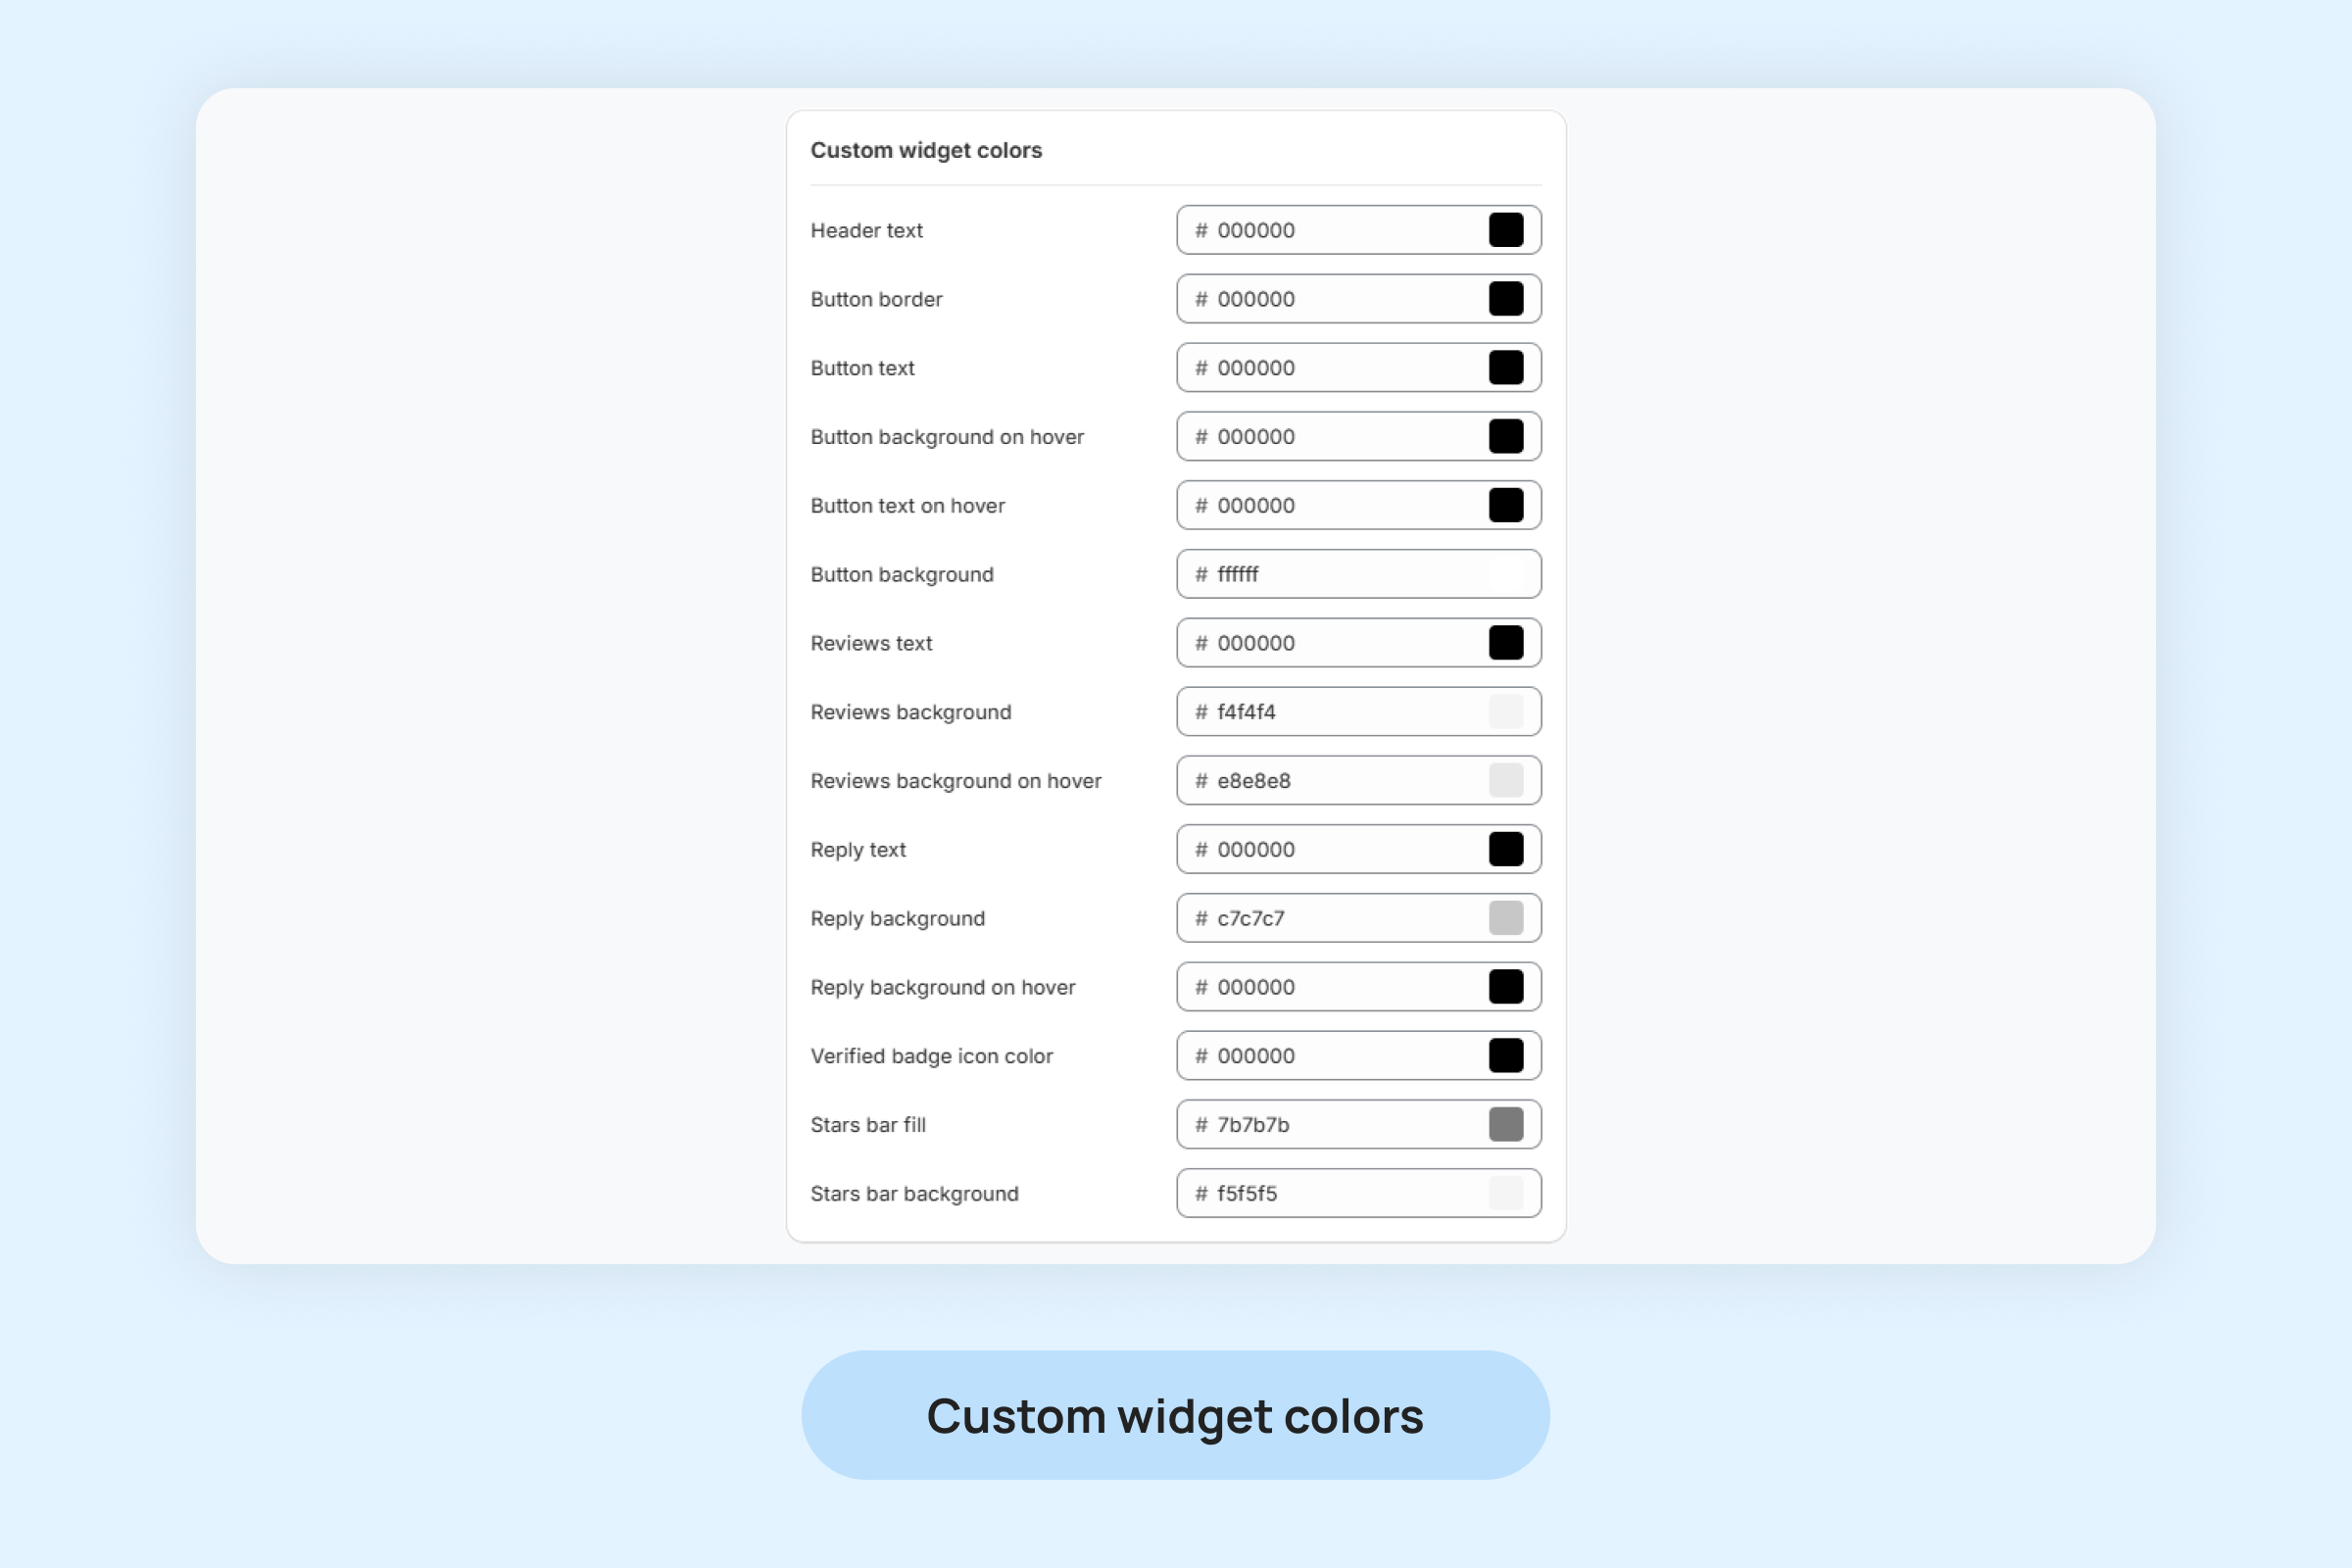
Task: Focus the Reviews background hex field
Action: [1340, 712]
